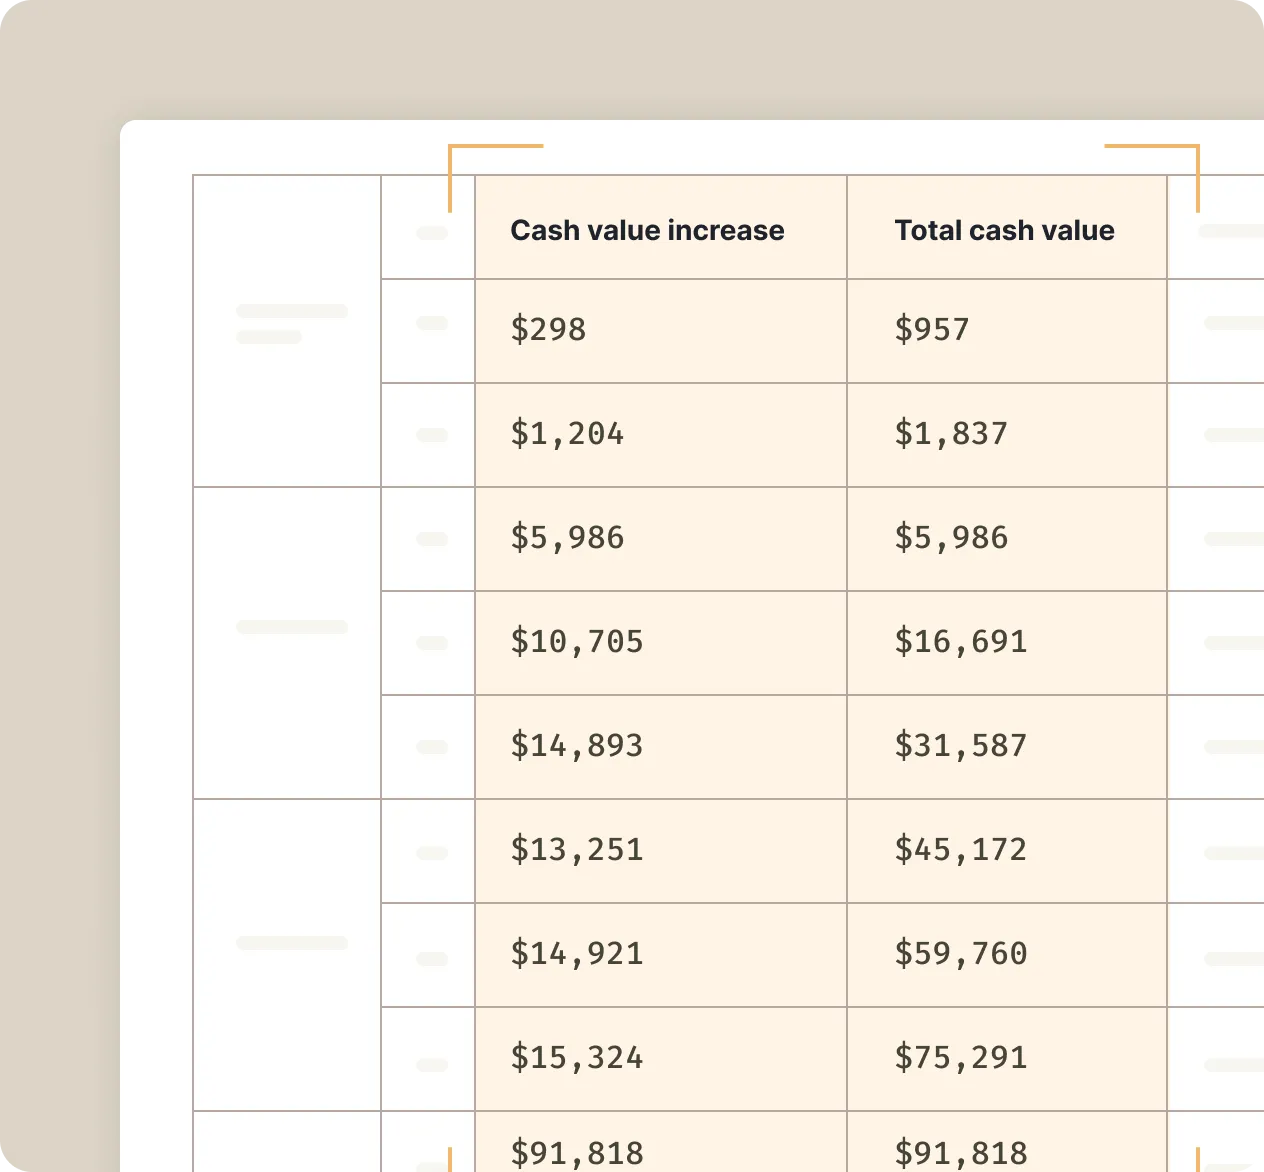
Task: Click the $16,691 total cash value cell
Action: pyautogui.click(x=961, y=641)
